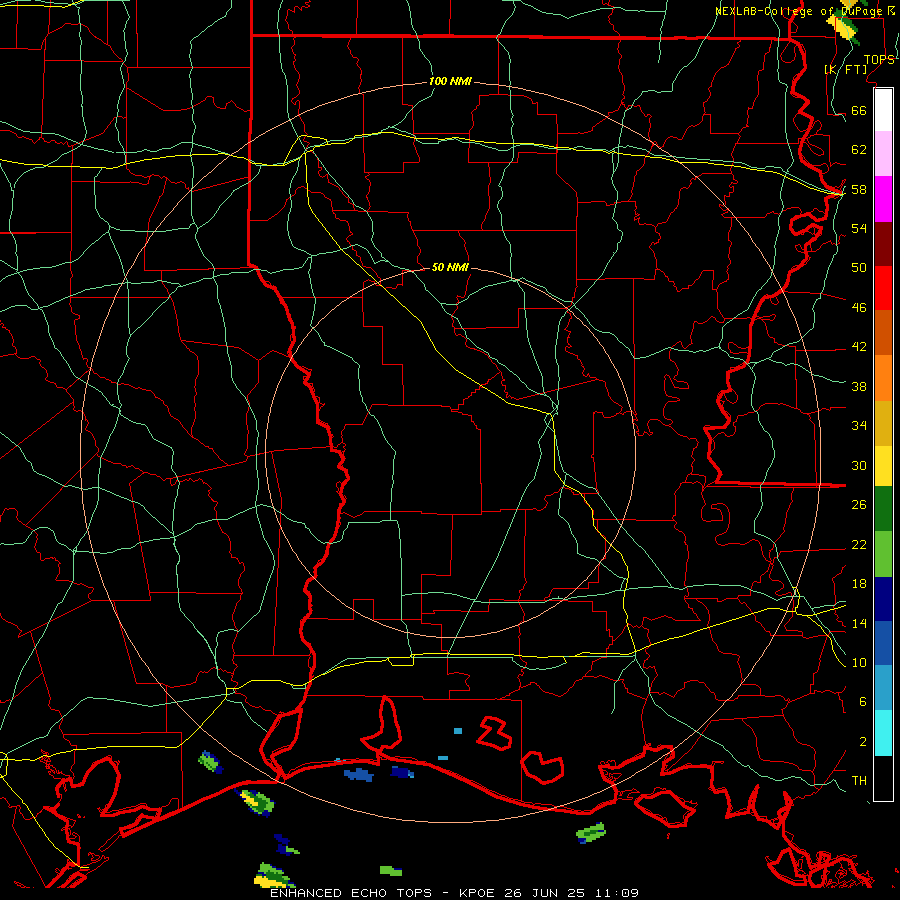Click the legend value 66
This screenshot has width=900, height=900.
[859, 110]
